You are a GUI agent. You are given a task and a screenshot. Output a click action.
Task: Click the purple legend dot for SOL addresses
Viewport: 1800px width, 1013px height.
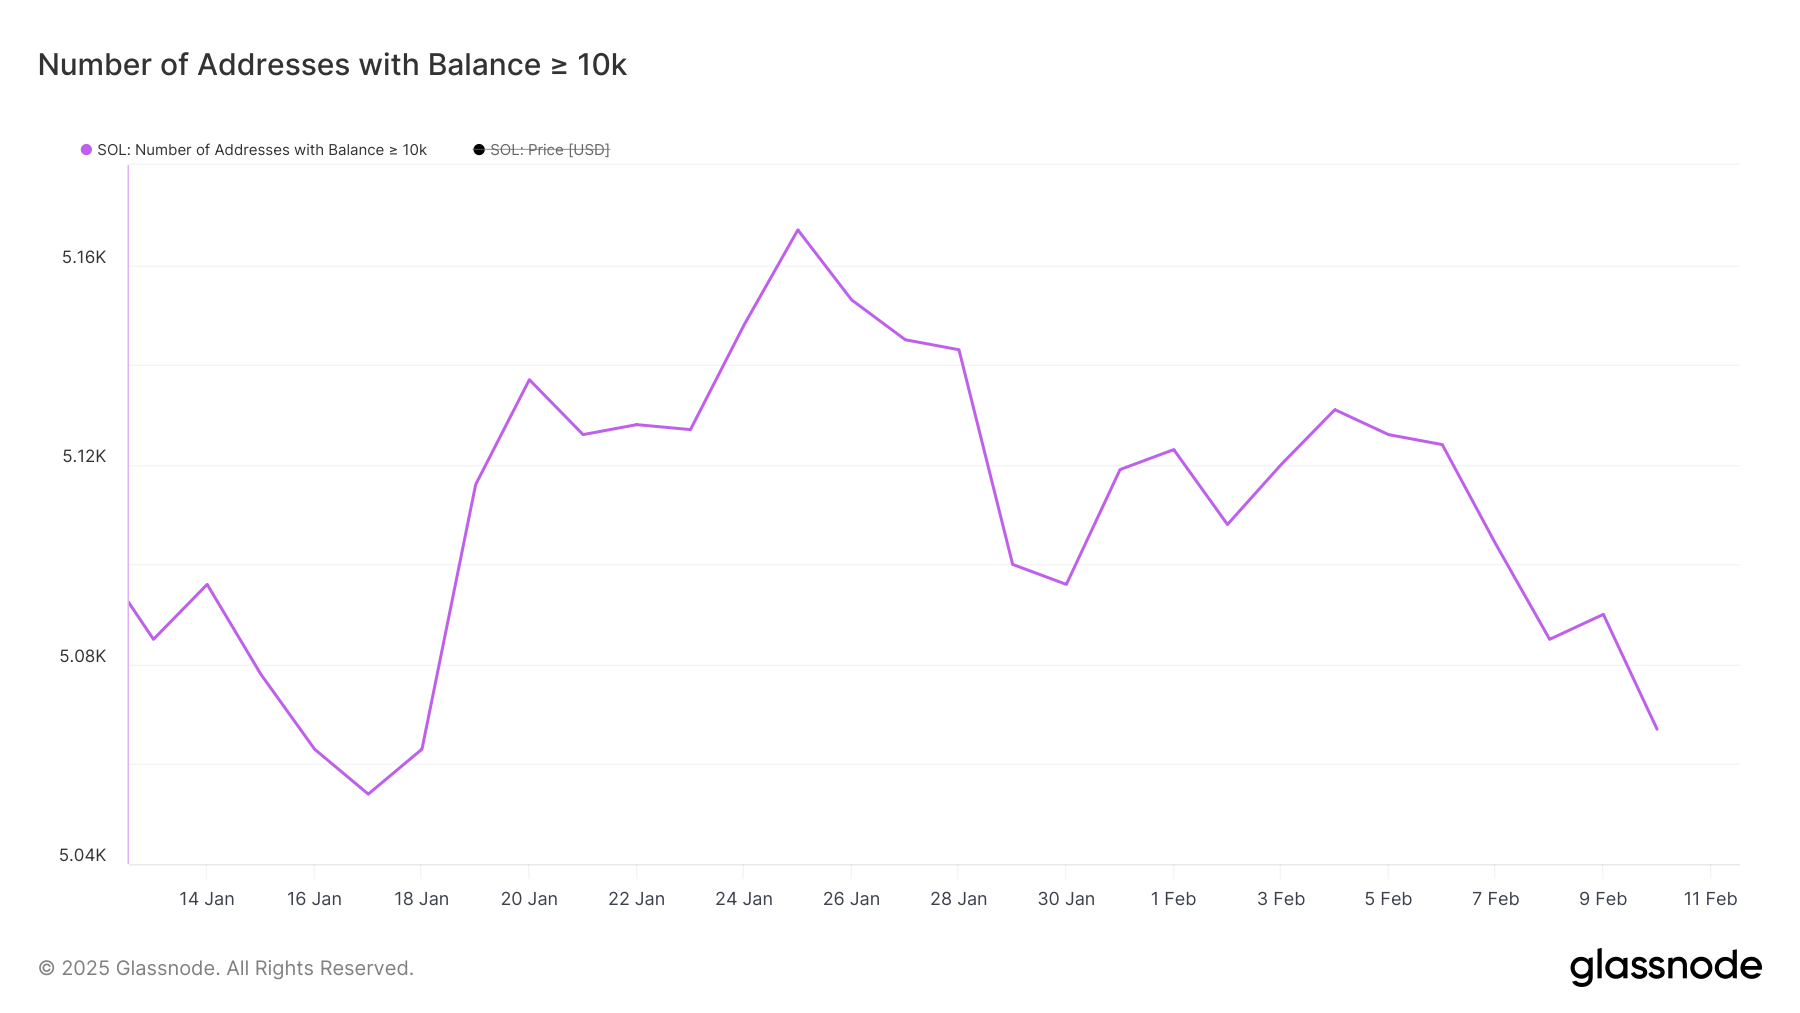coord(87,150)
